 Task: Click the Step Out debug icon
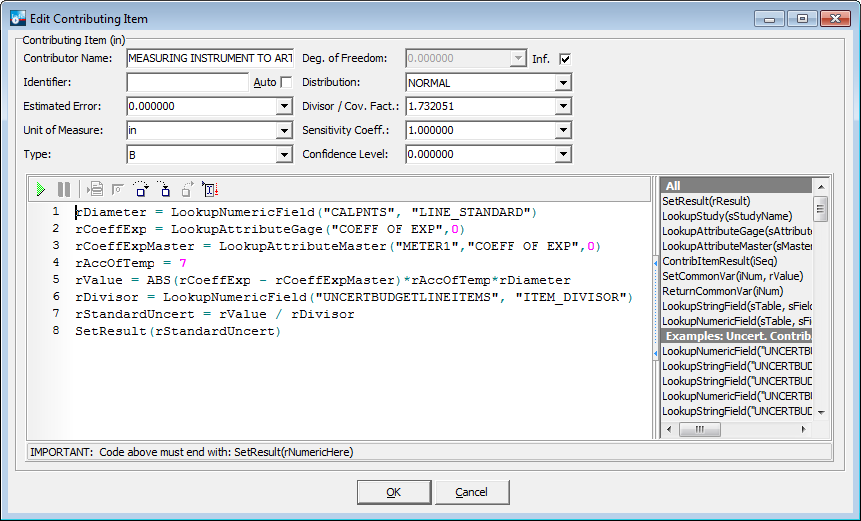coord(187,189)
